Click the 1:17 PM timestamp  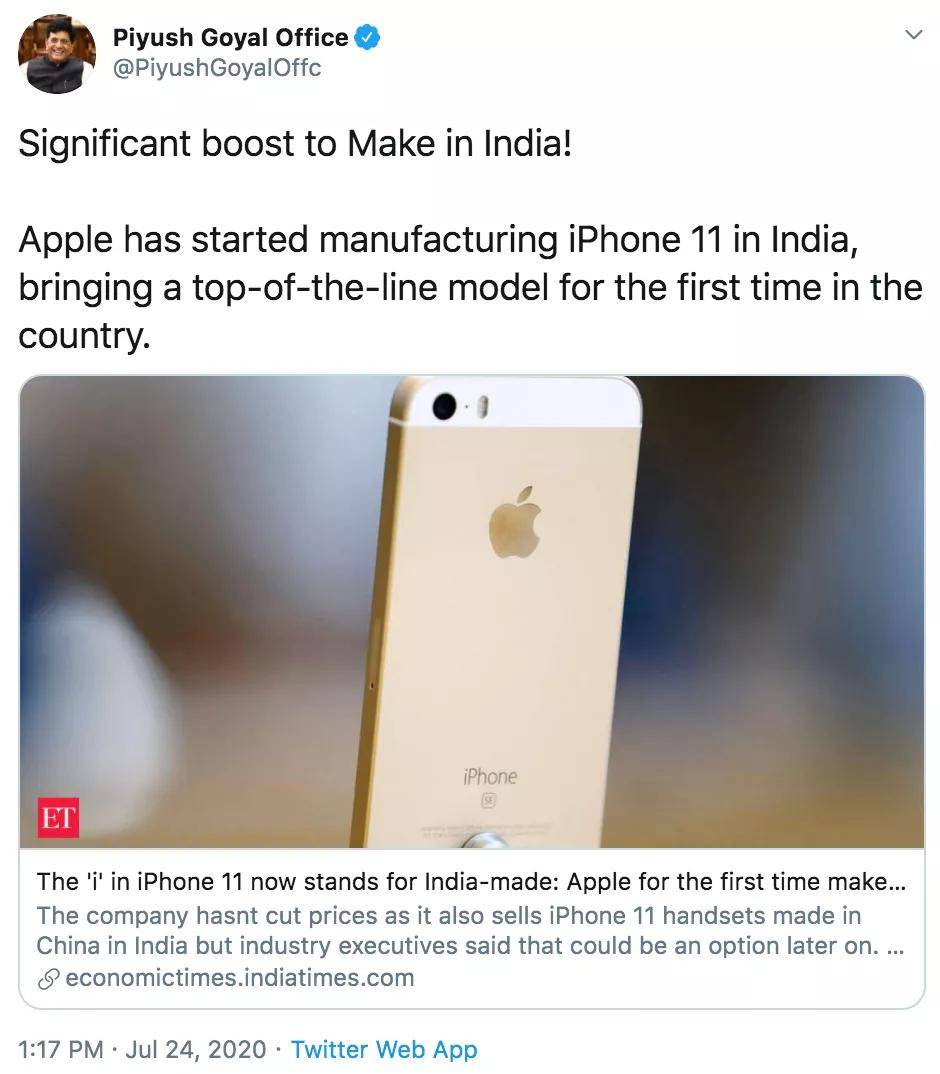(60, 1049)
